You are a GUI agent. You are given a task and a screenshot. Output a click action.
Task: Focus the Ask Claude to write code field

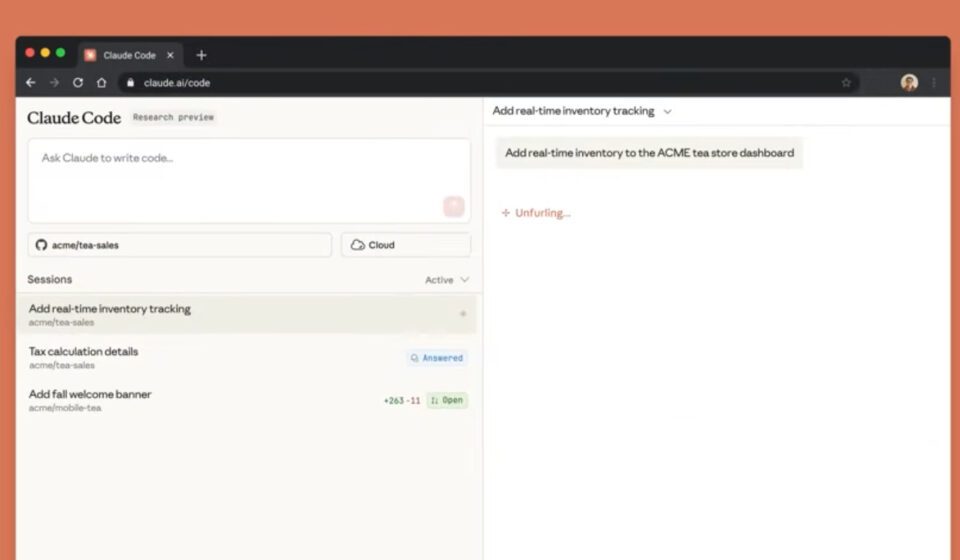click(249, 181)
